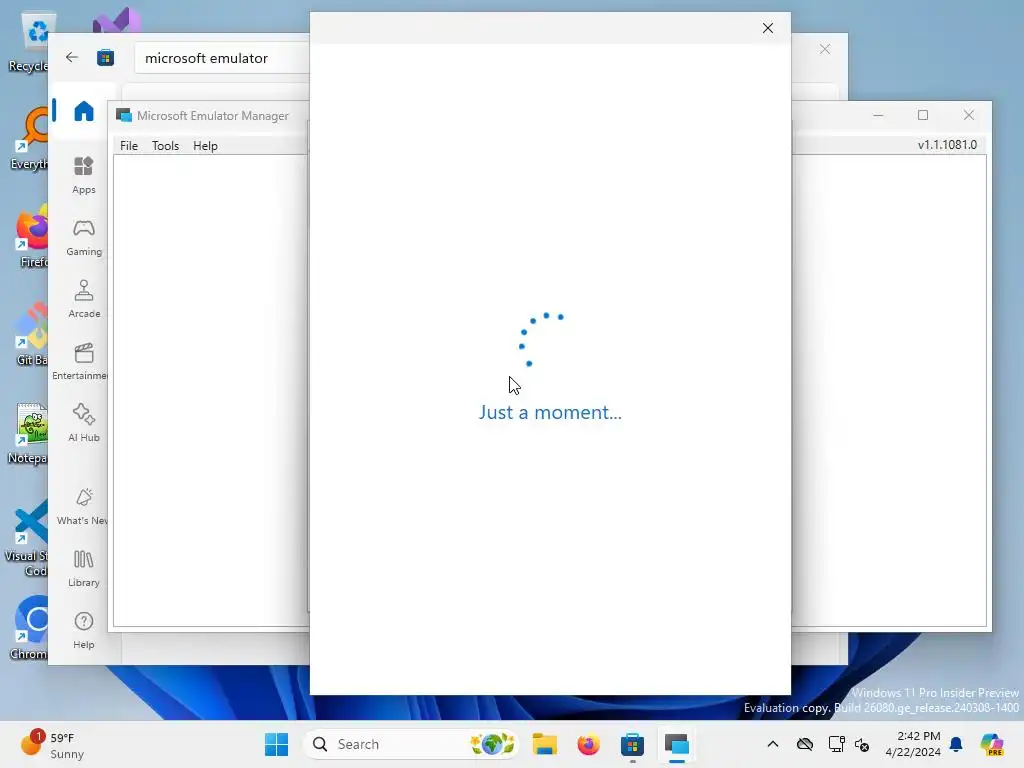Open Gaming section in Store sidebar
The height and width of the screenshot is (768, 1024).
tap(84, 237)
